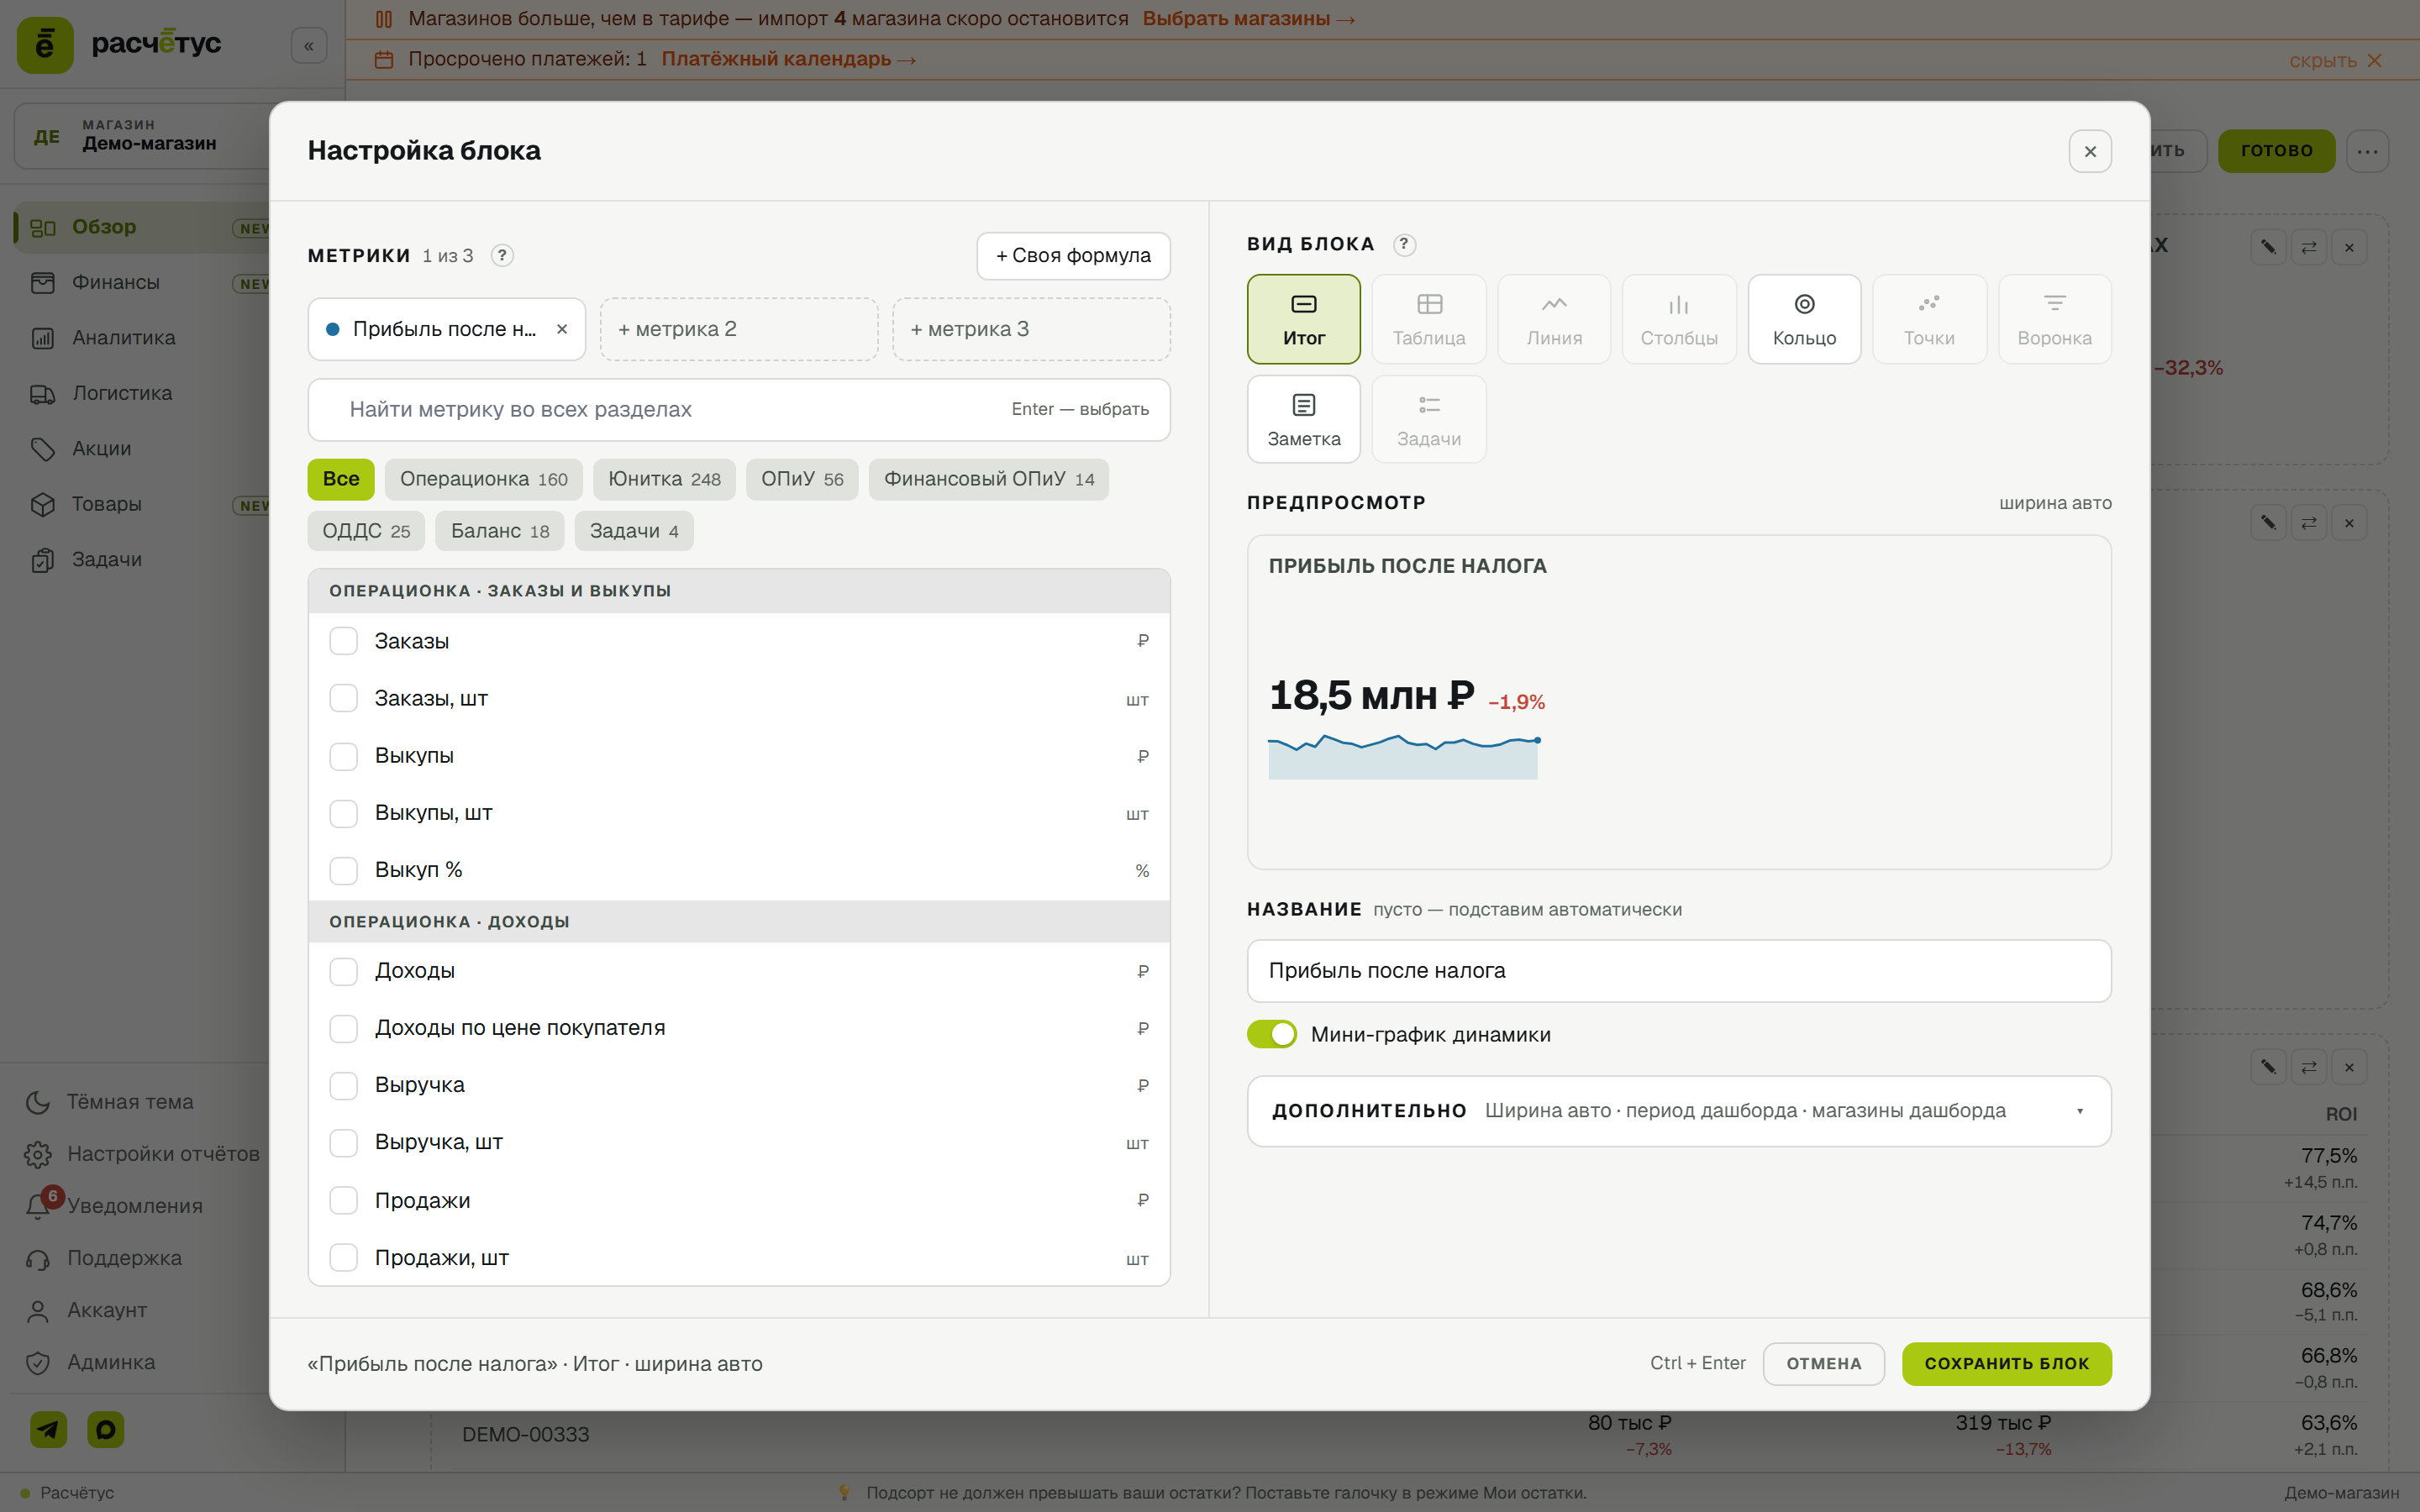Check the Доходы metric checkbox
The width and height of the screenshot is (2420, 1512).
343,971
